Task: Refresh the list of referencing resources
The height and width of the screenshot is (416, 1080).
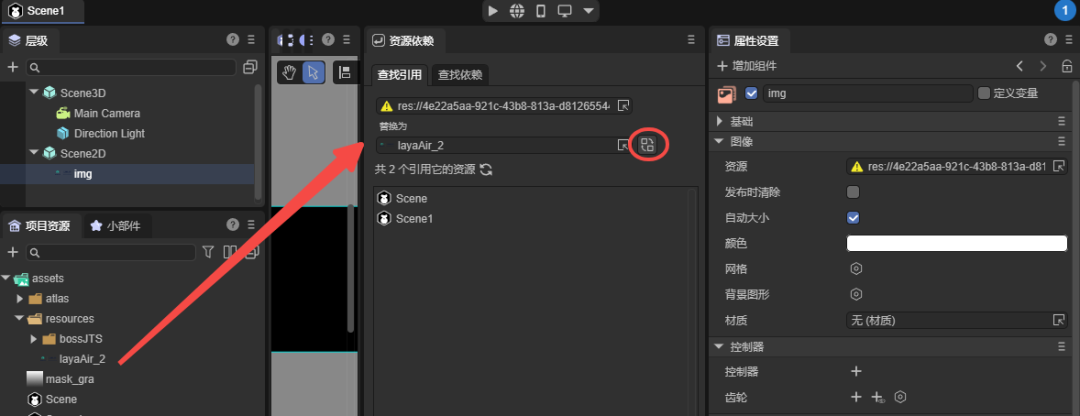Action: (x=486, y=170)
